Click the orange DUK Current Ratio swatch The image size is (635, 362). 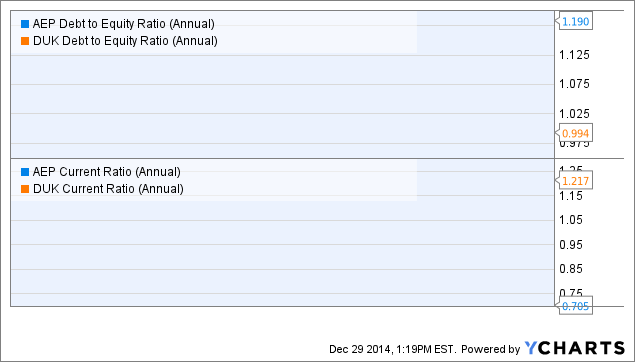pyautogui.click(x=25, y=189)
